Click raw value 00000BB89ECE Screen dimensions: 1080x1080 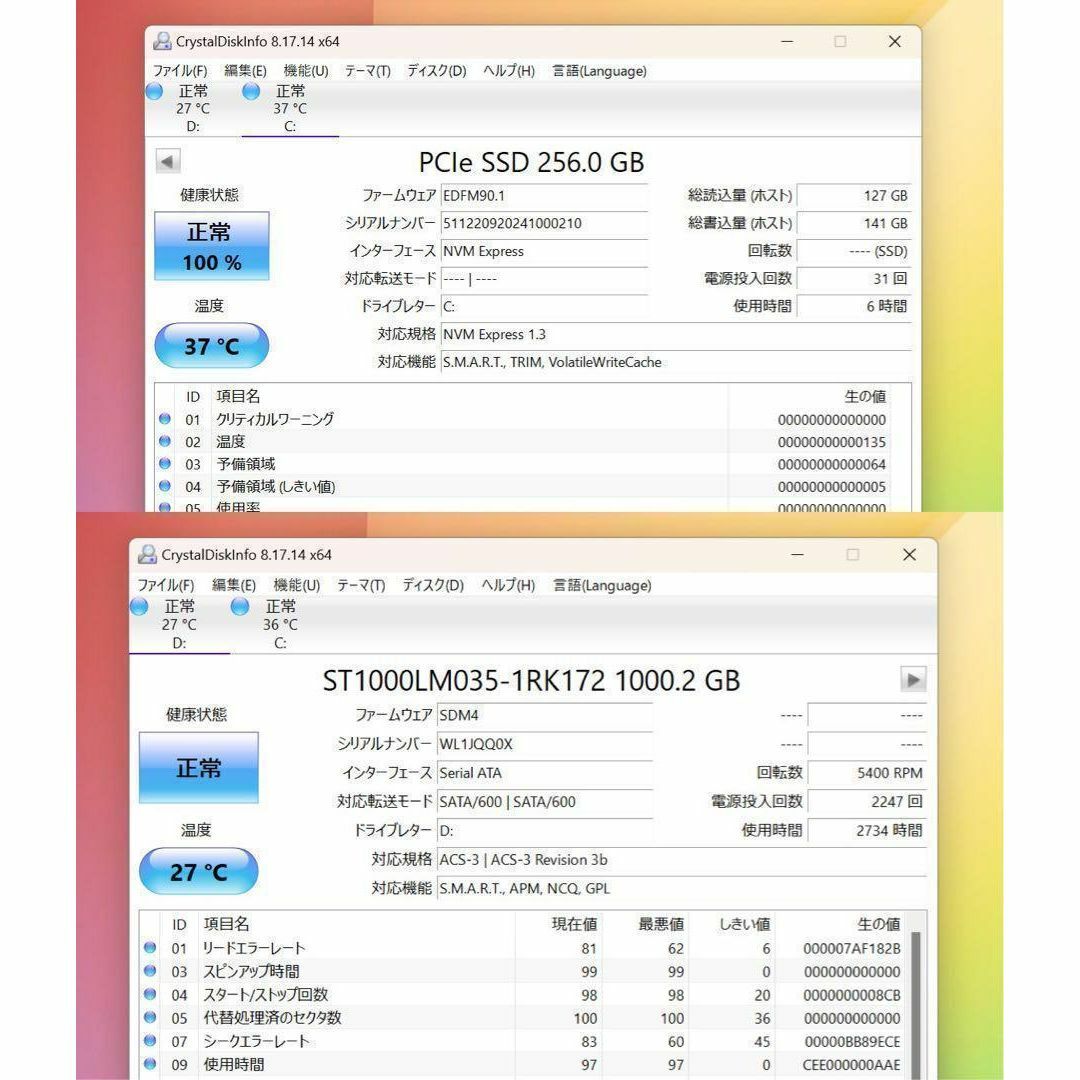click(852, 1041)
